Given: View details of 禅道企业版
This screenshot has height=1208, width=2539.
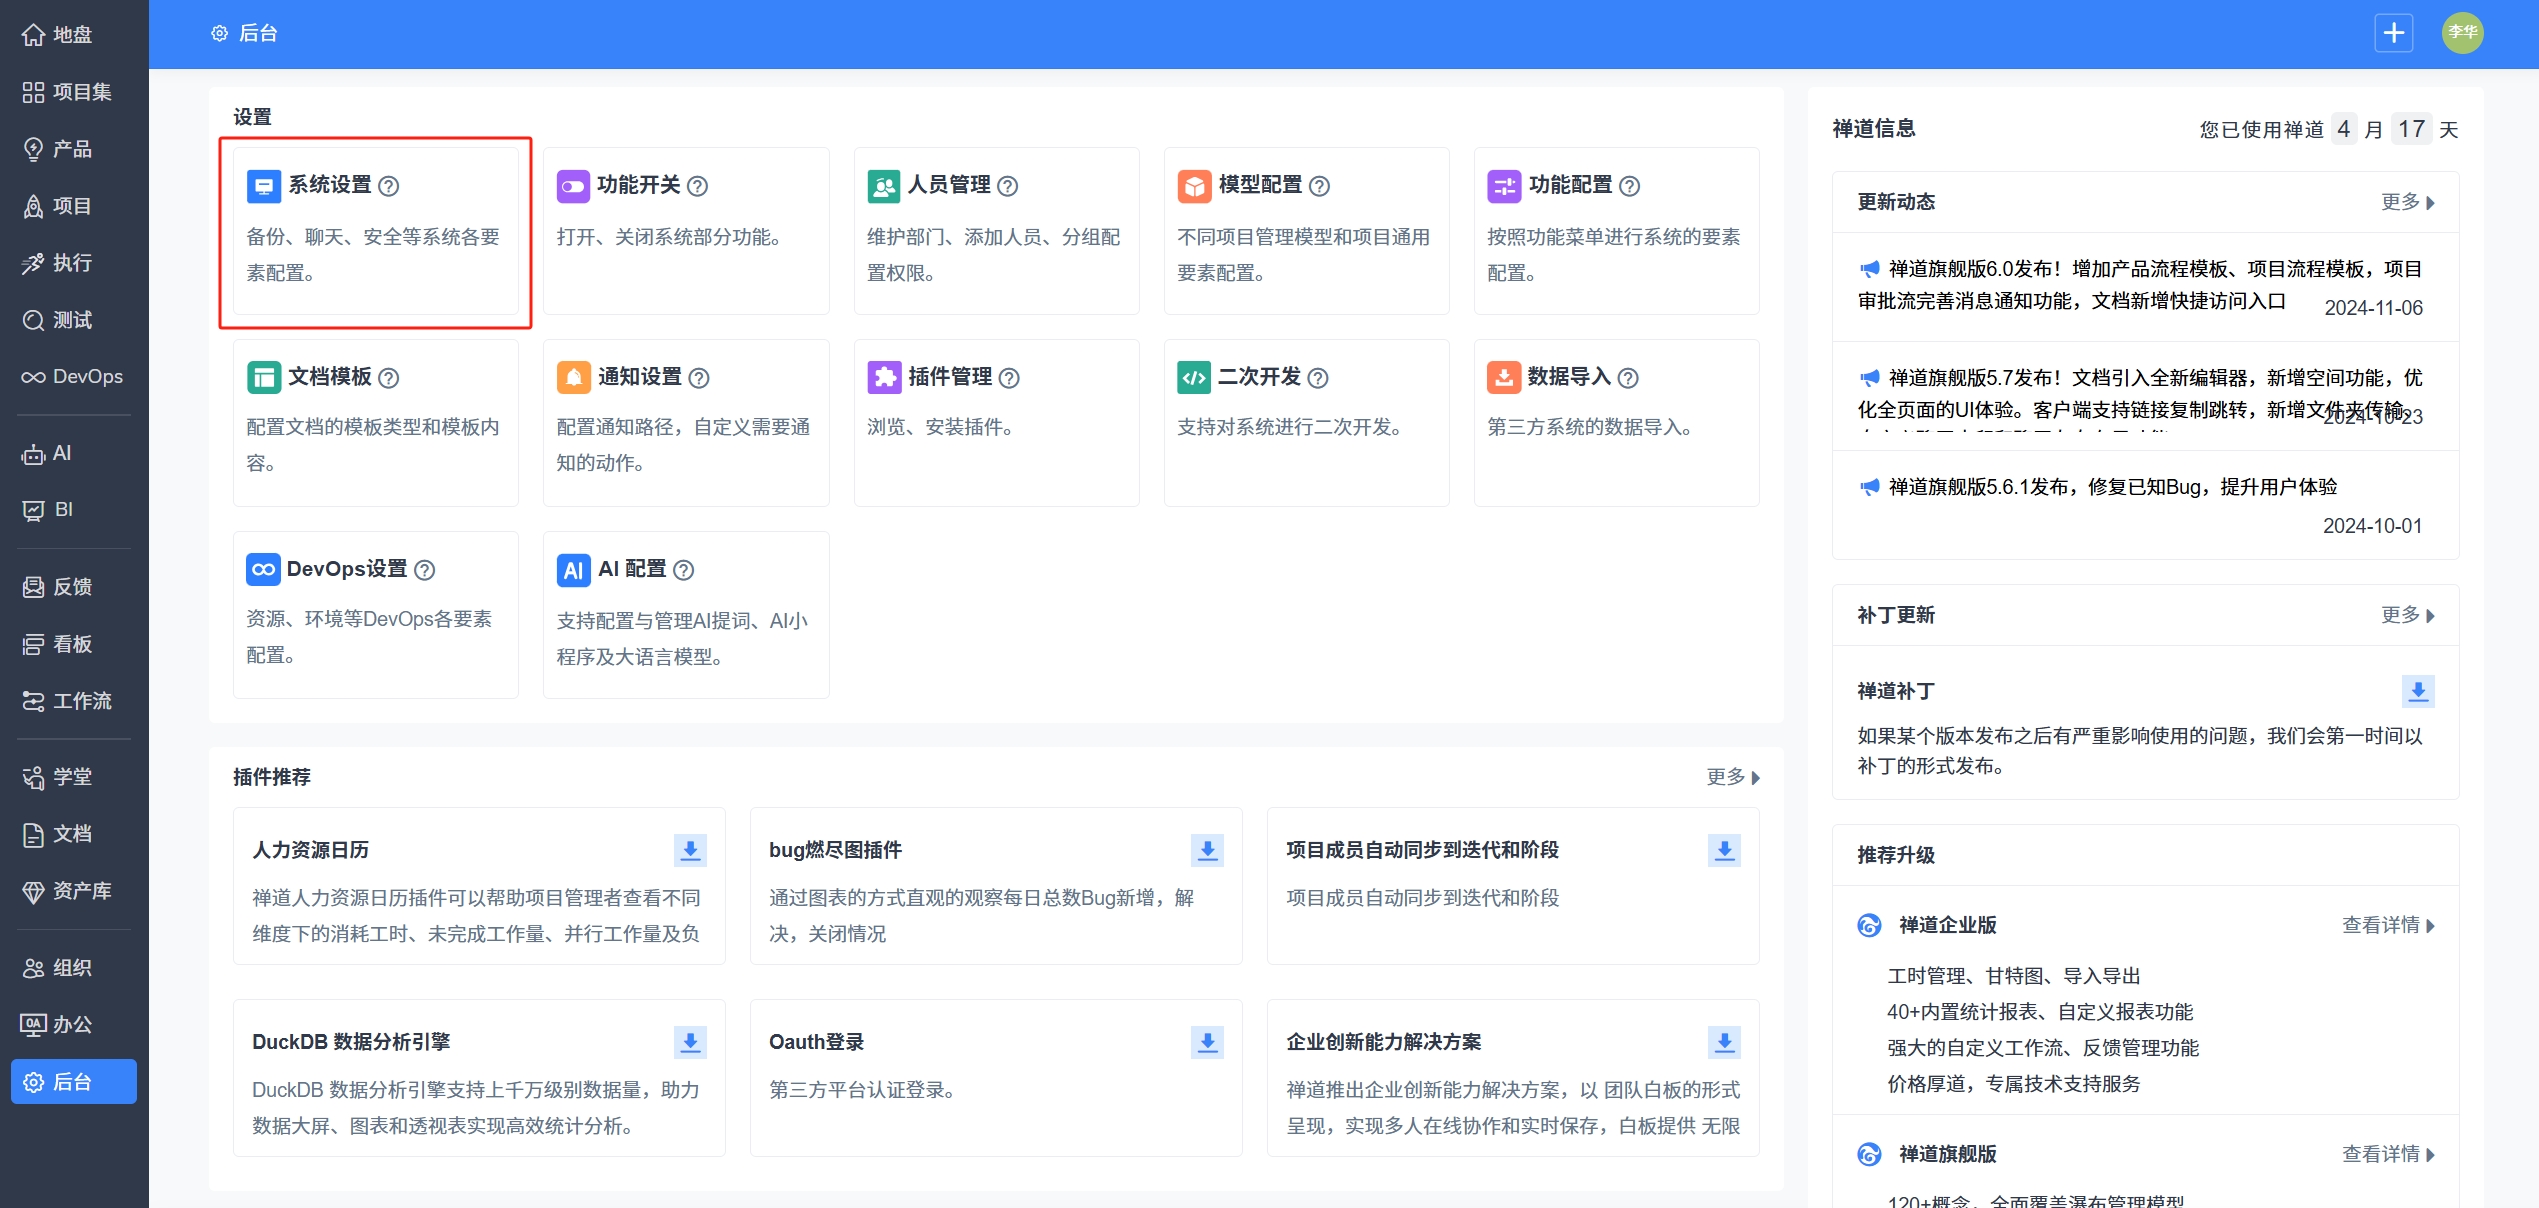Looking at the screenshot, I should 2387,925.
